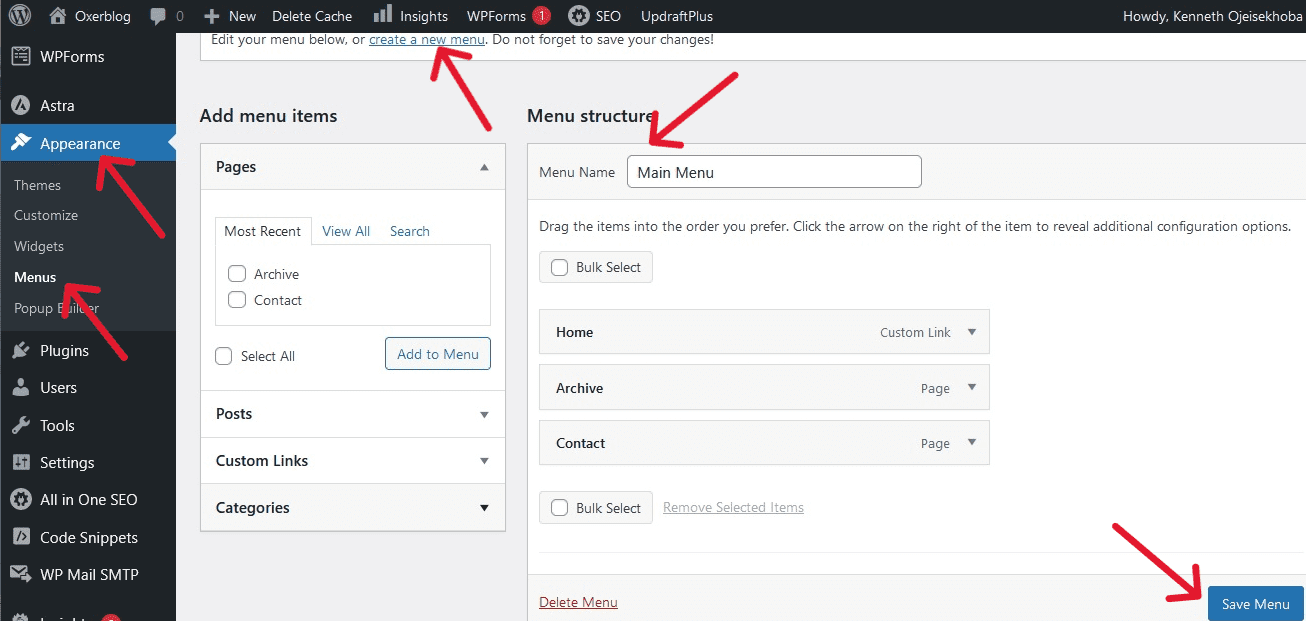Expand the Contact menu item arrow
1306x621 pixels.
coord(971,442)
